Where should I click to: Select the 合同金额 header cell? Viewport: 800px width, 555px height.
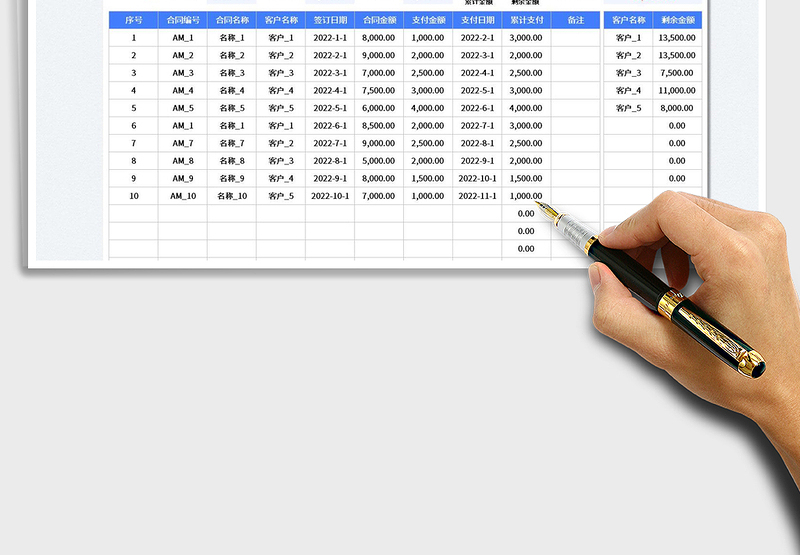click(x=379, y=20)
